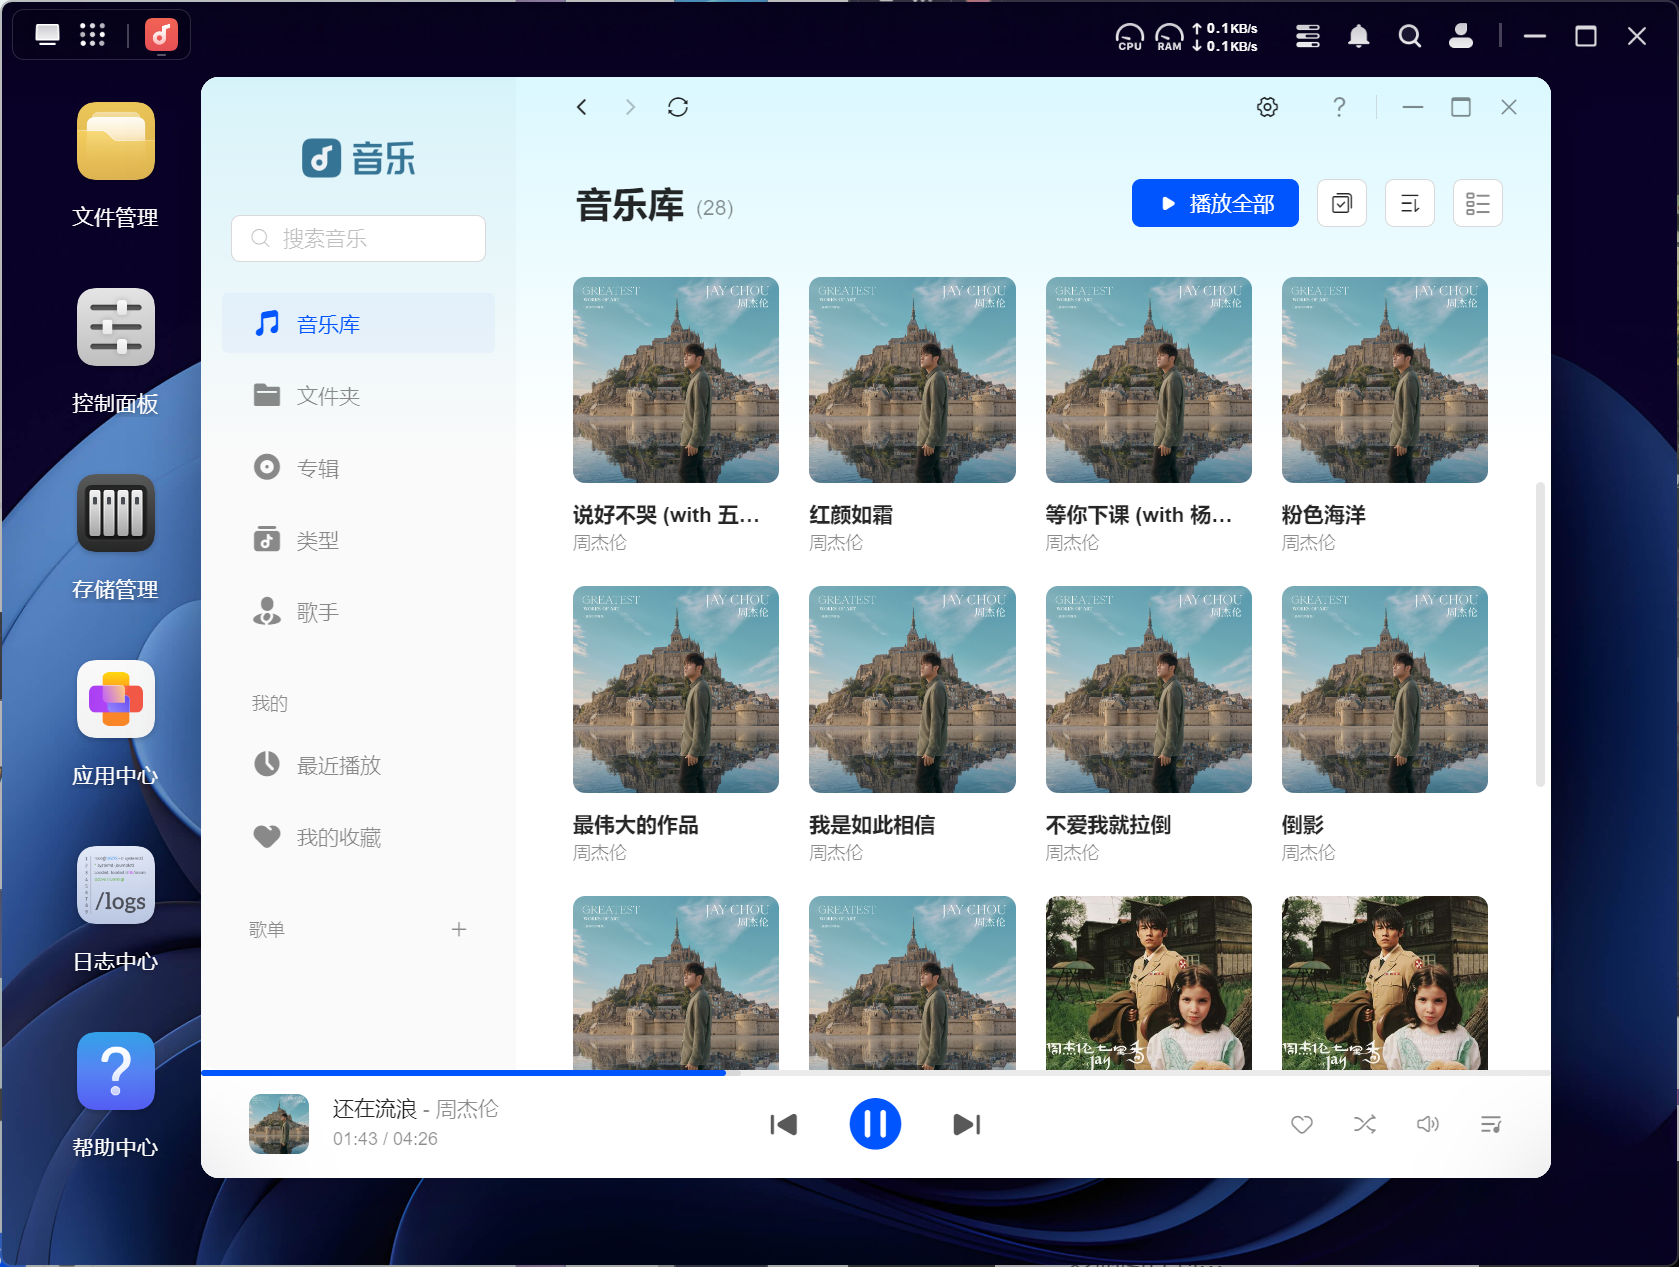Open the global search icon
Image resolution: width=1679 pixels, height=1267 pixels.
coord(1409,37)
